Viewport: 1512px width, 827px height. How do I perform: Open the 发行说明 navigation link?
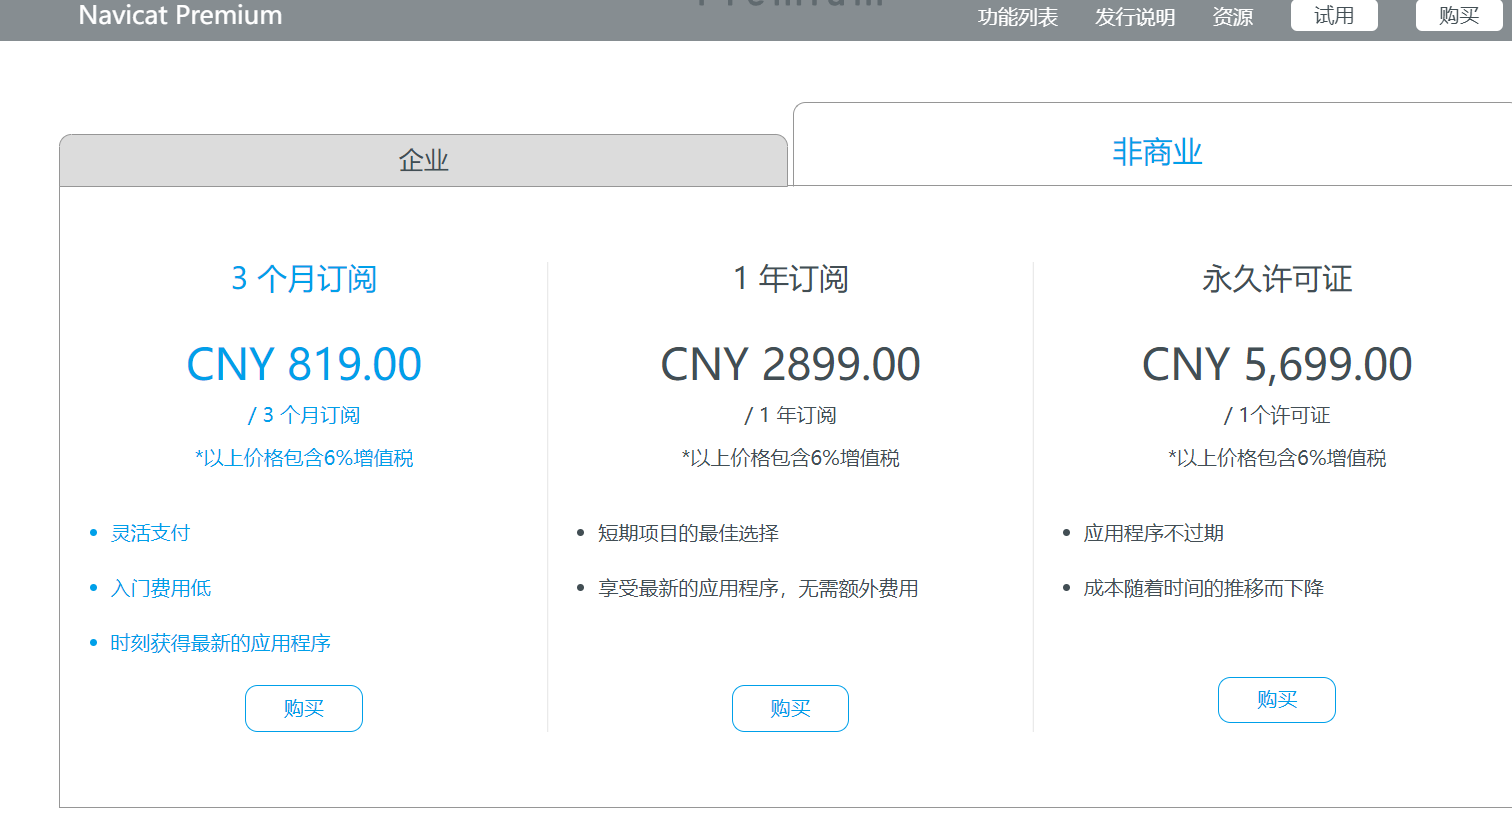1134,17
